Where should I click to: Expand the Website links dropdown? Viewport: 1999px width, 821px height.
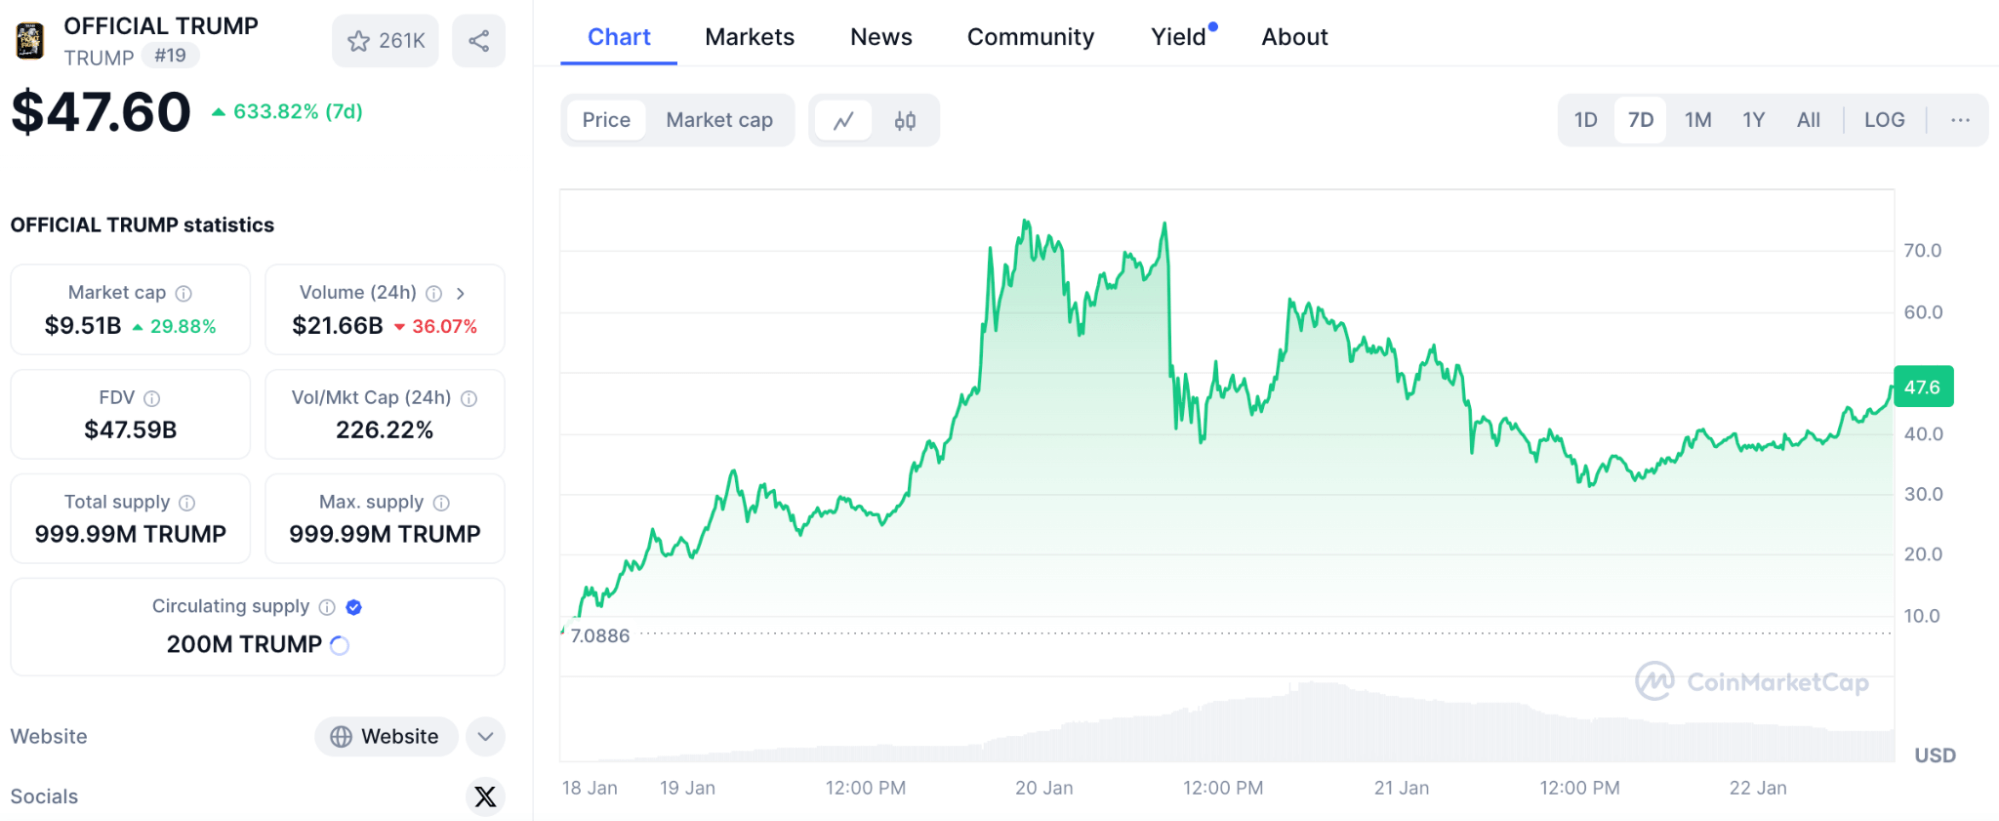click(485, 737)
